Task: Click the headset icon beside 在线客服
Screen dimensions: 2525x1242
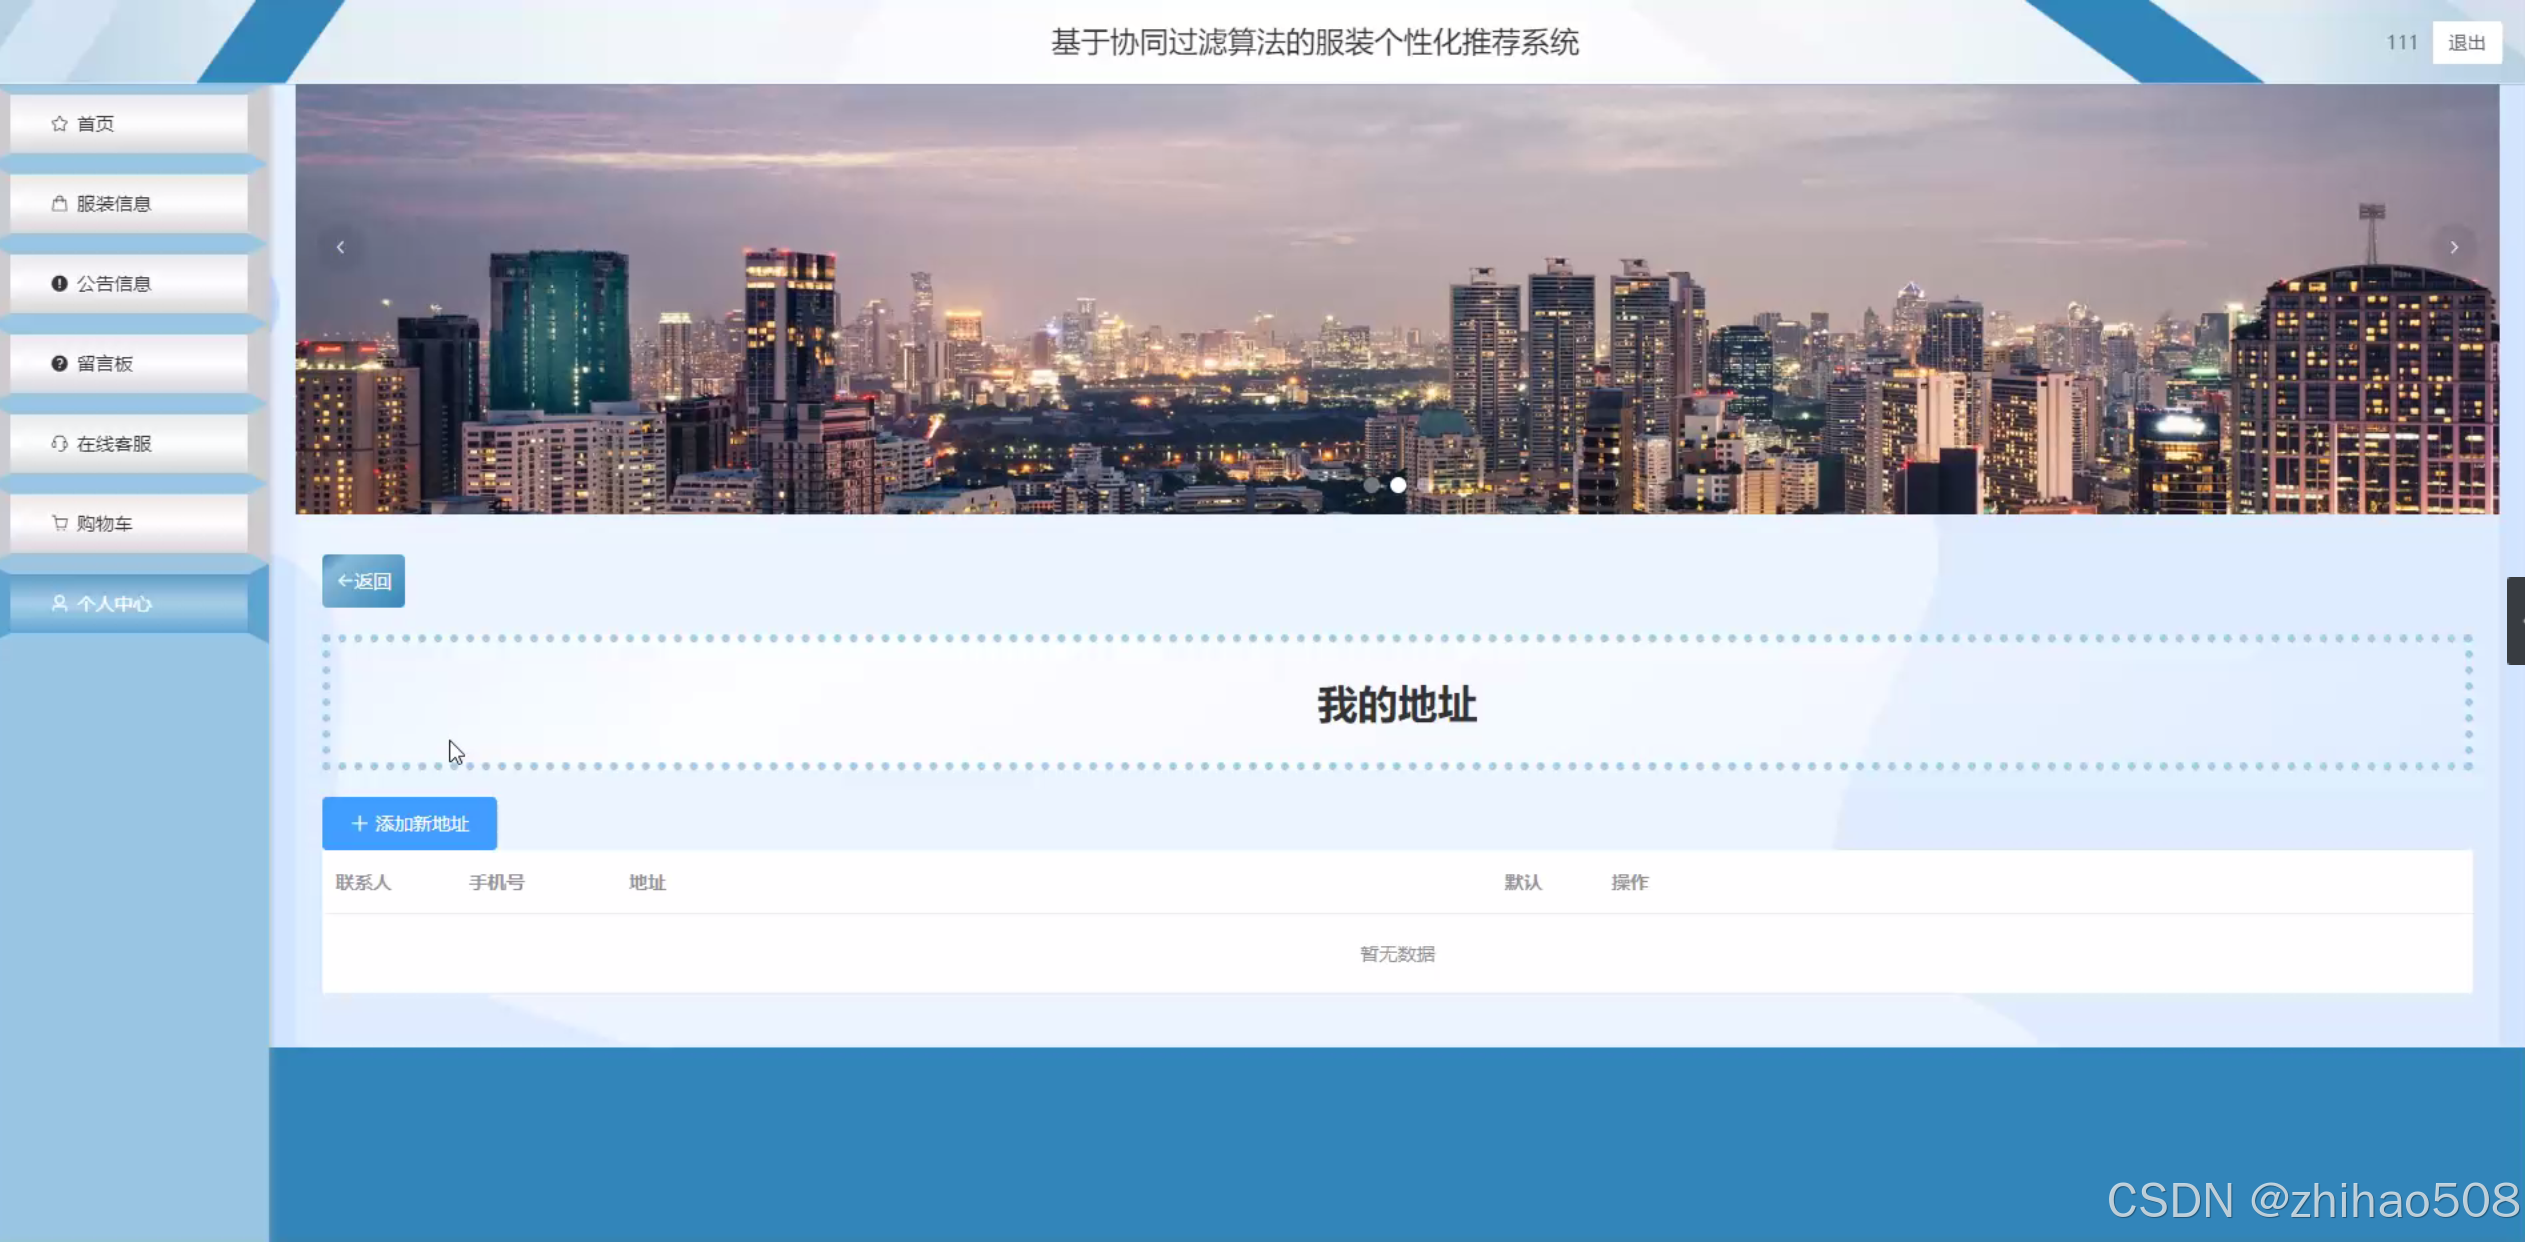Action: 59,444
